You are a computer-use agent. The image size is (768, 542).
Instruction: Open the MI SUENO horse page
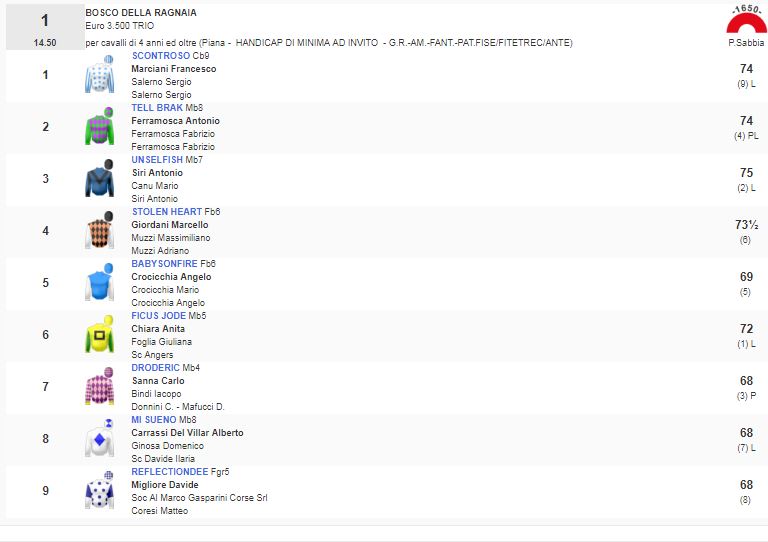coord(154,420)
